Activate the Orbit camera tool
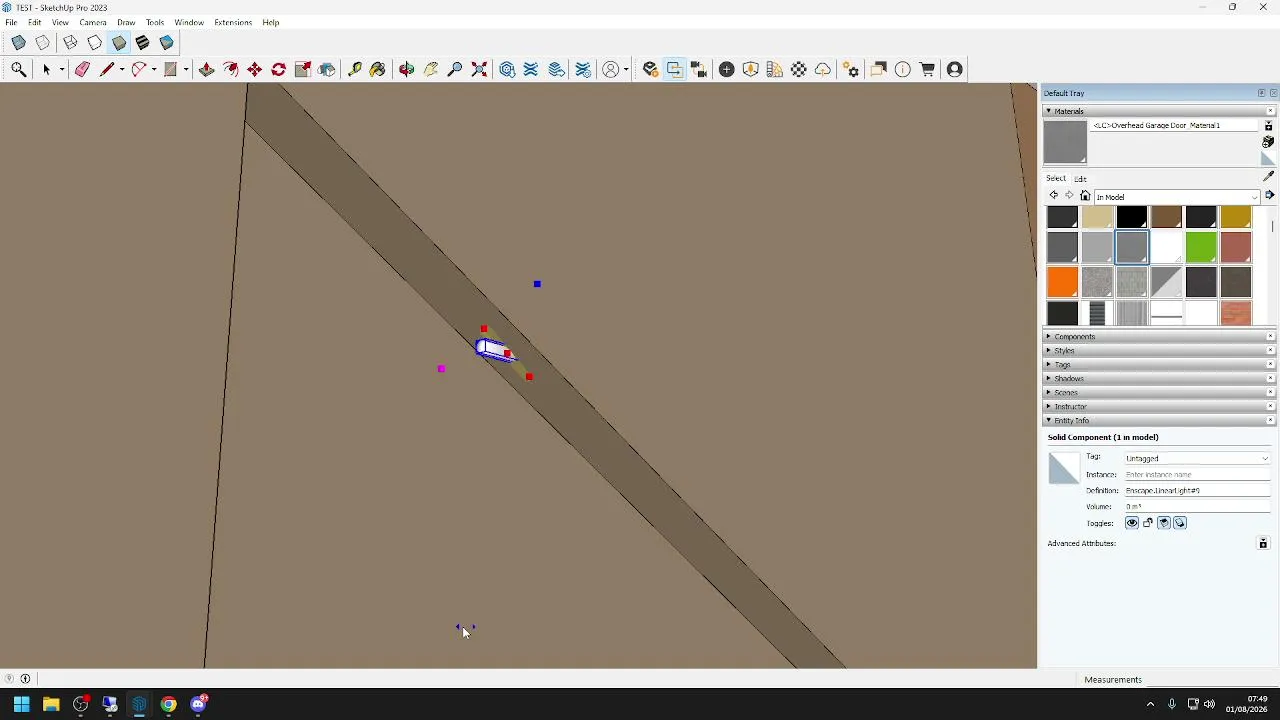Image resolution: width=1280 pixels, height=720 pixels. pyautogui.click(x=407, y=69)
